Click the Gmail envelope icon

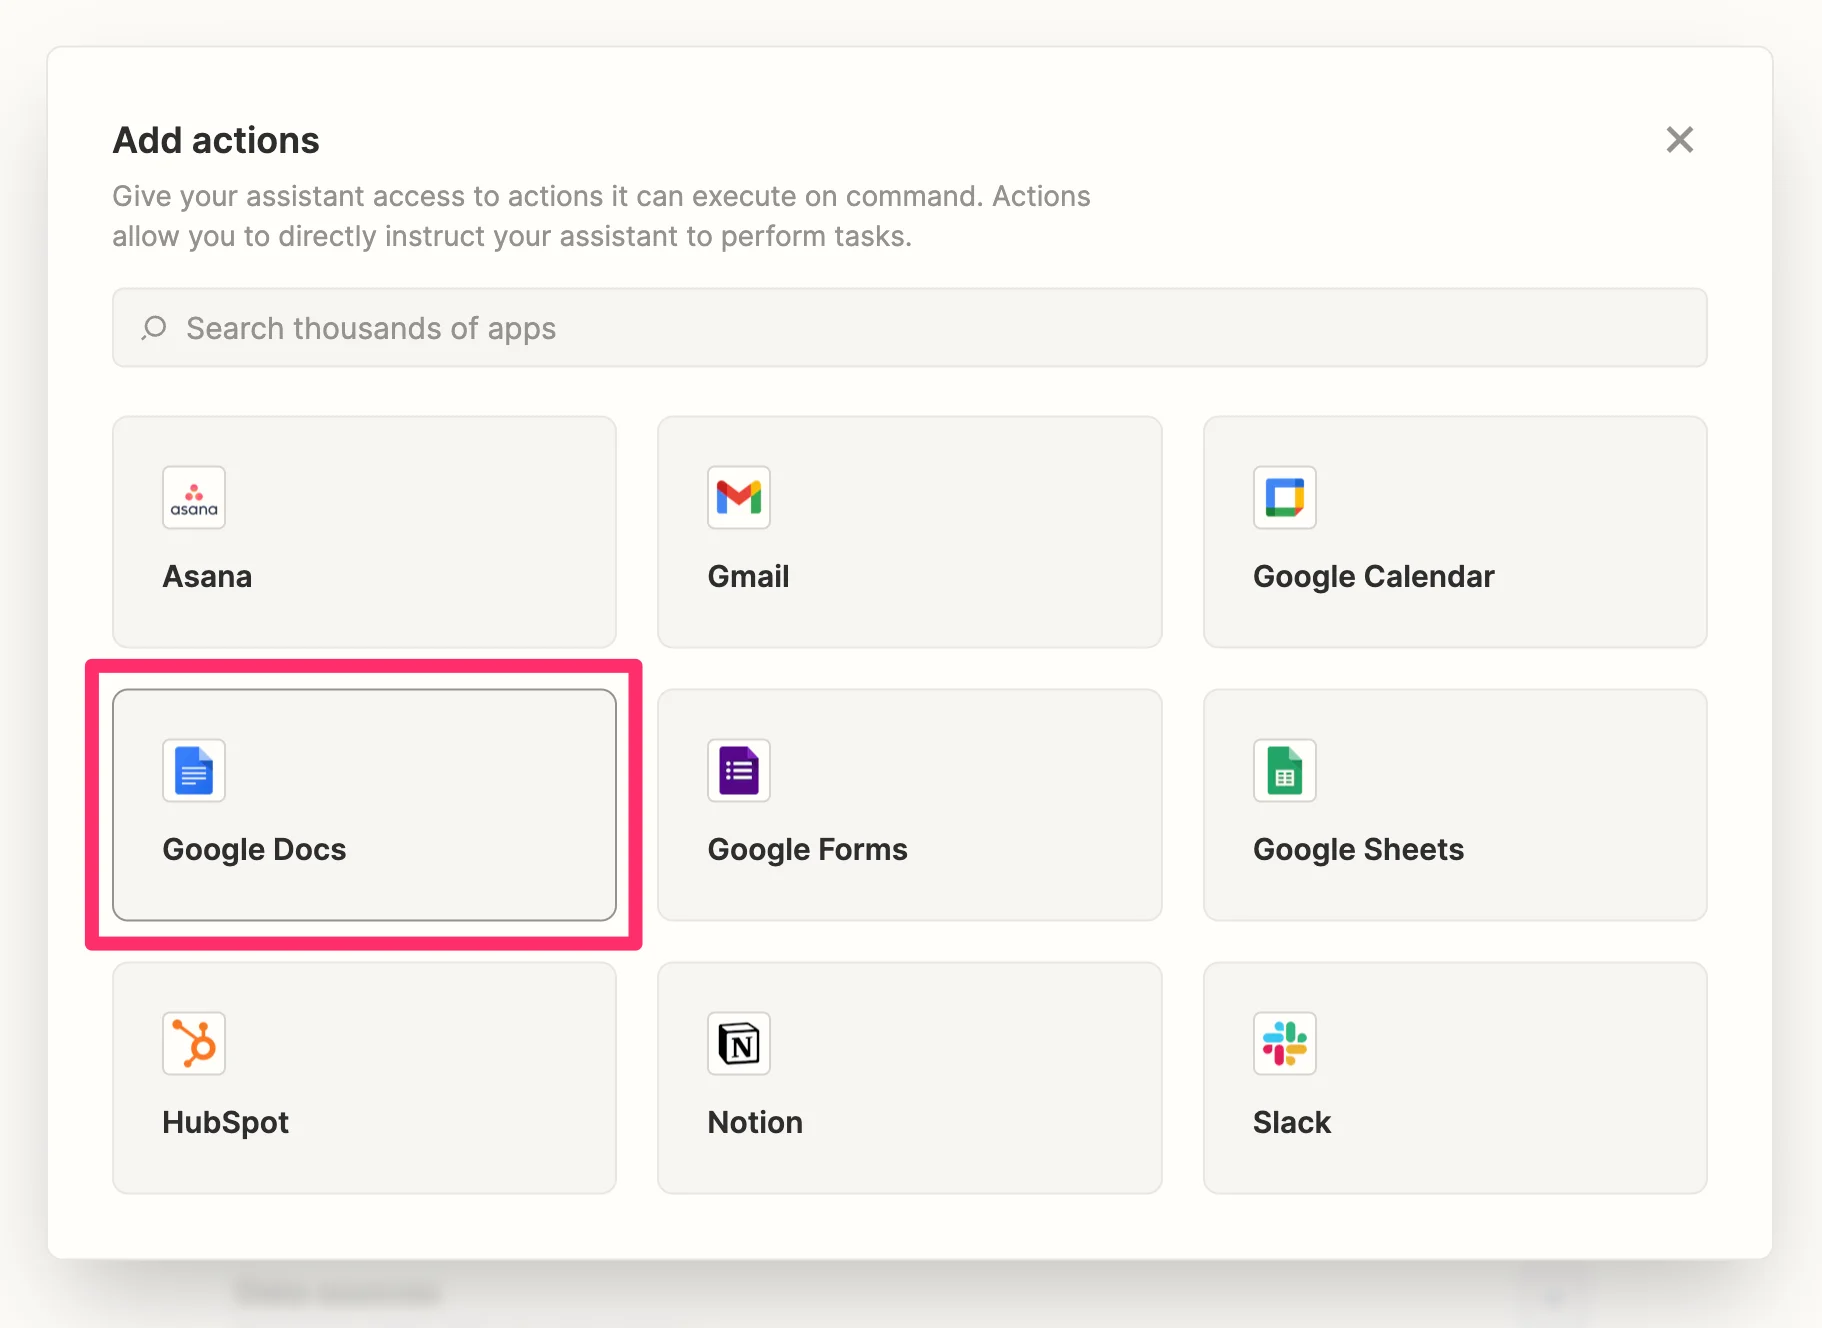739,497
